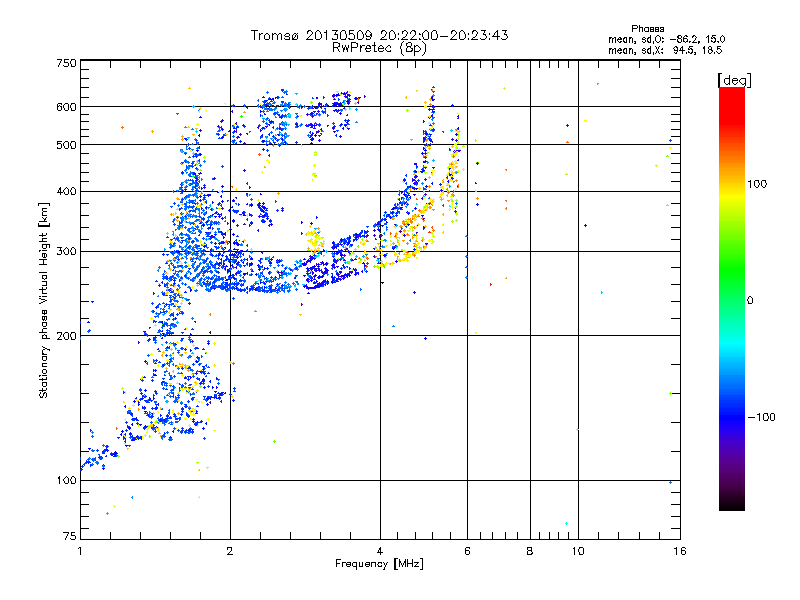Click the x-axis tick label '2'
The height and width of the screenshot is (600, 800).
pyautogui.click(x=230, y=551)
